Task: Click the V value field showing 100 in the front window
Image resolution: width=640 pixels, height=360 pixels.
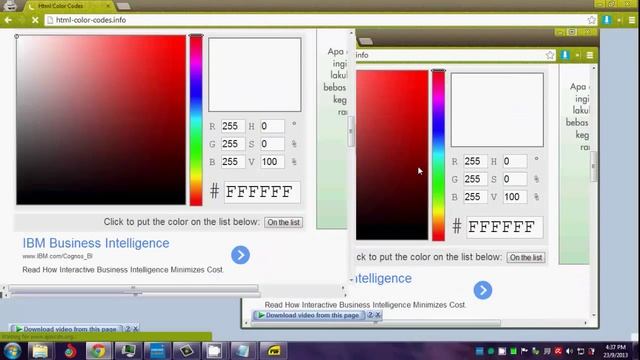Action: 272,162
